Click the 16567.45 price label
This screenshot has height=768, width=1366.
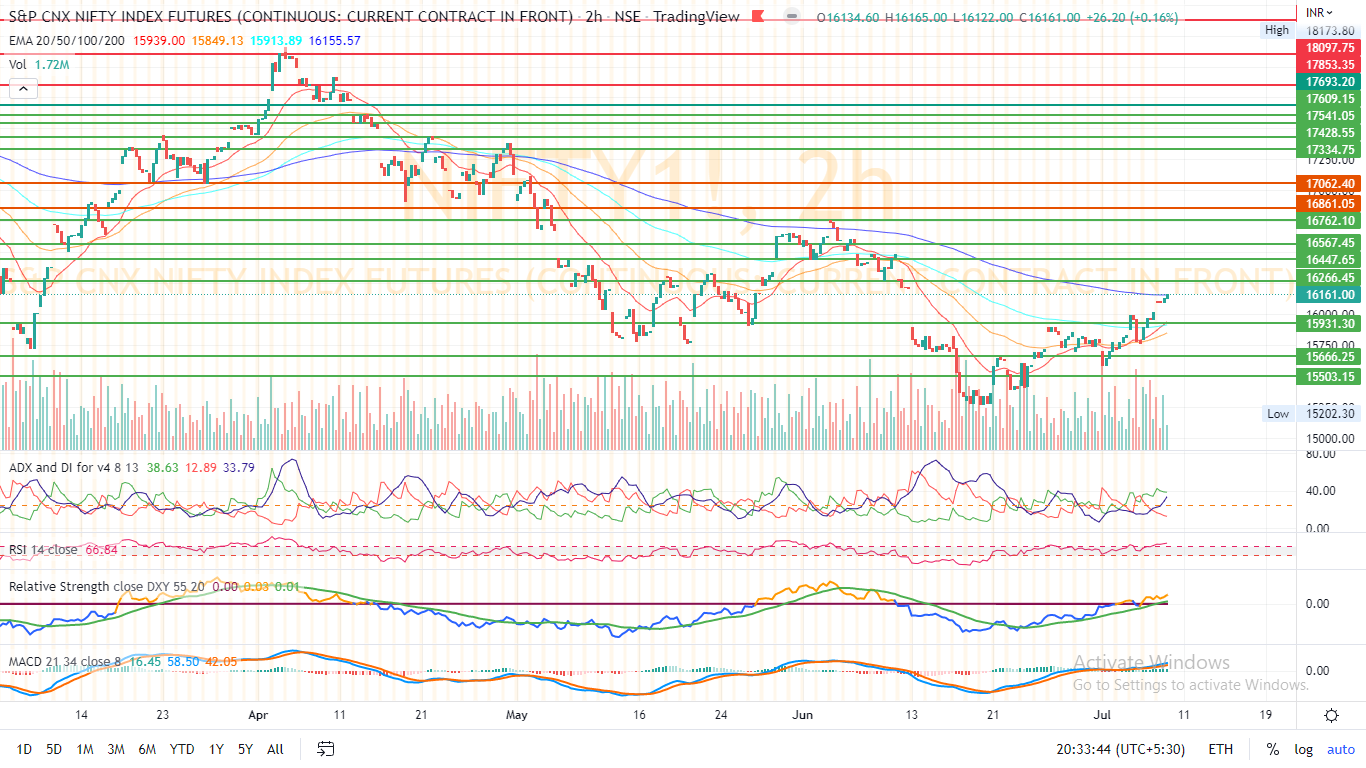(1330, 243)
